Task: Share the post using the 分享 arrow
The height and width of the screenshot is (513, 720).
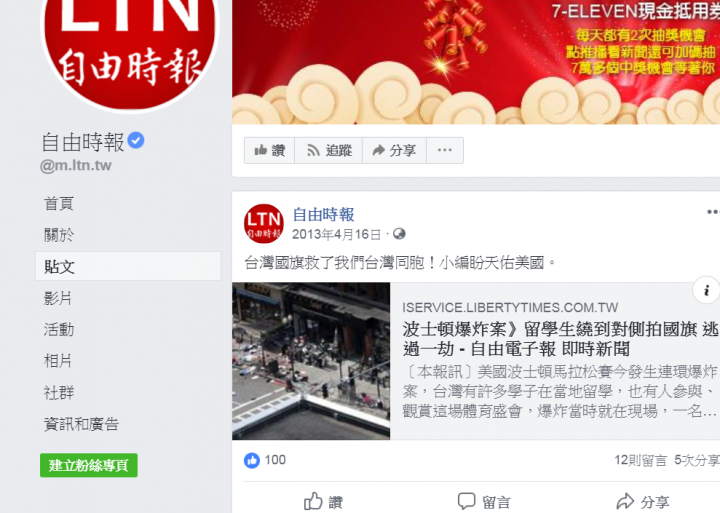Action: tap(643, 502)
